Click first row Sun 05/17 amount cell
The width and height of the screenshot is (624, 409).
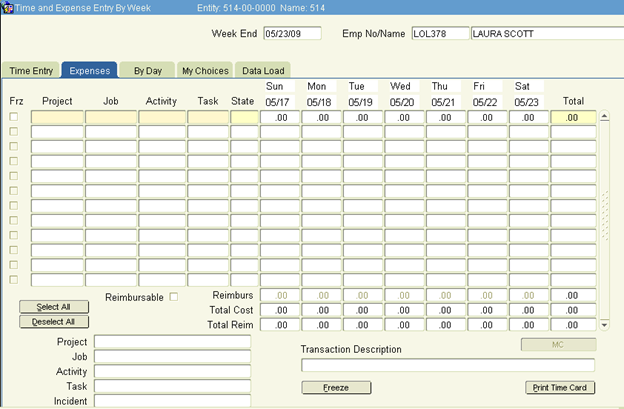pos(280,117)
